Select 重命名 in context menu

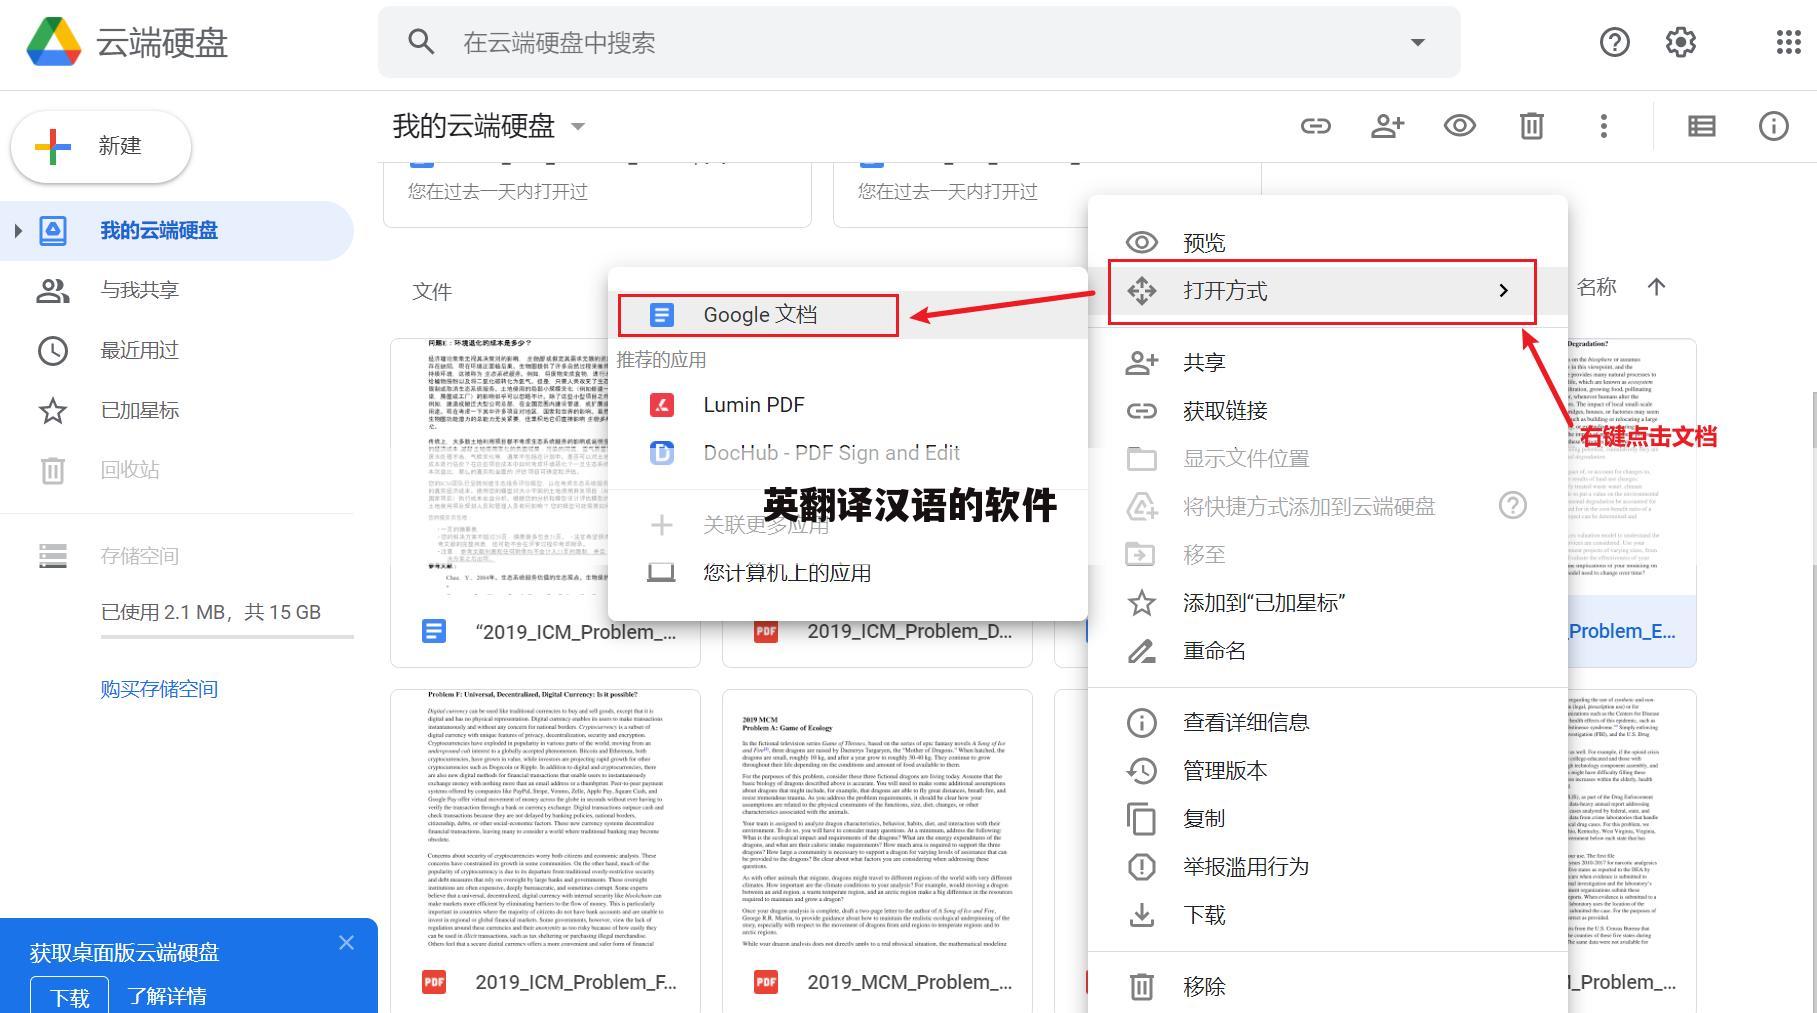pos(1328,651)
